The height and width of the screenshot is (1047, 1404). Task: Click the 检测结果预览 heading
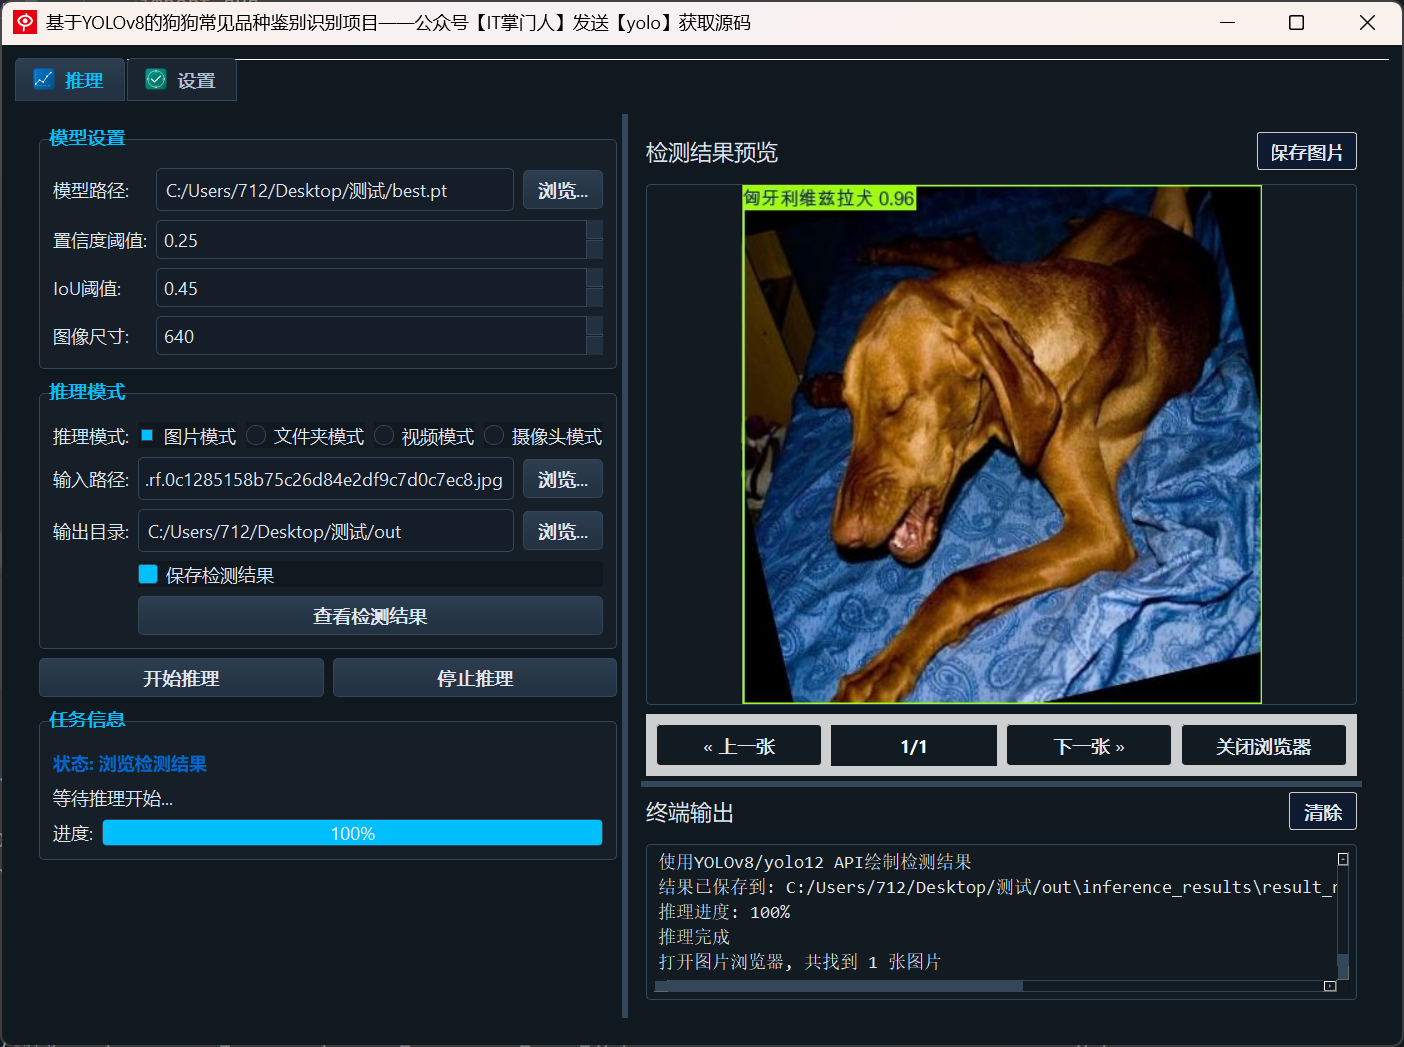712,152
